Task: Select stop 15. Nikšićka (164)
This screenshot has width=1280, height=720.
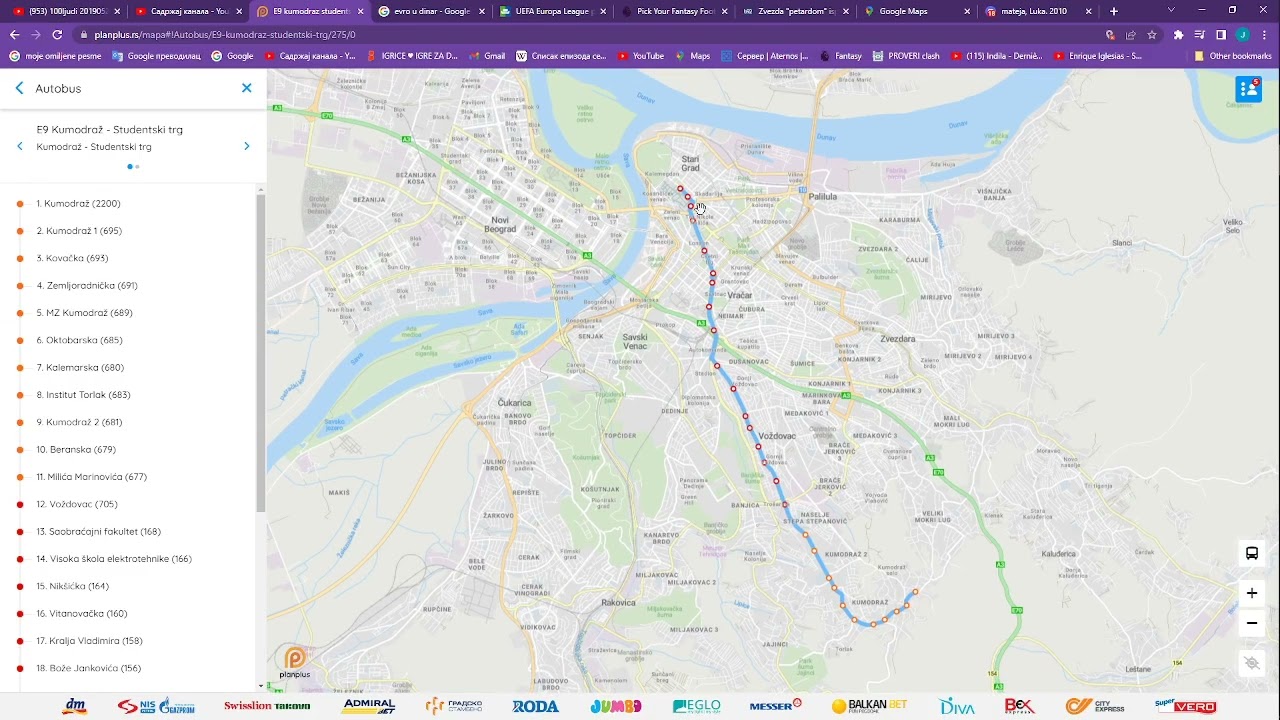Action: (x=72, y=586)
